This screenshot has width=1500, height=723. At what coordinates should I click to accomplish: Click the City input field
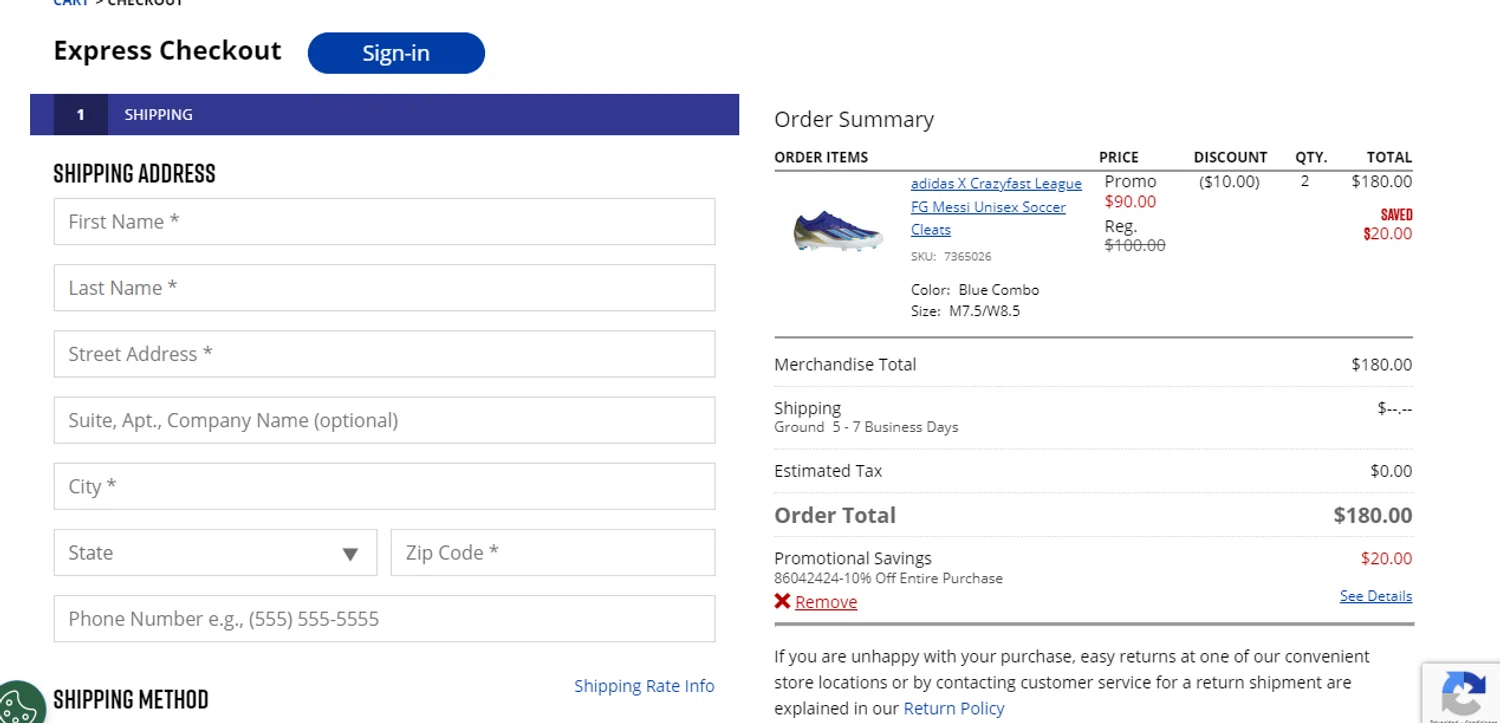pyautogui.click(x=384, y=486)
